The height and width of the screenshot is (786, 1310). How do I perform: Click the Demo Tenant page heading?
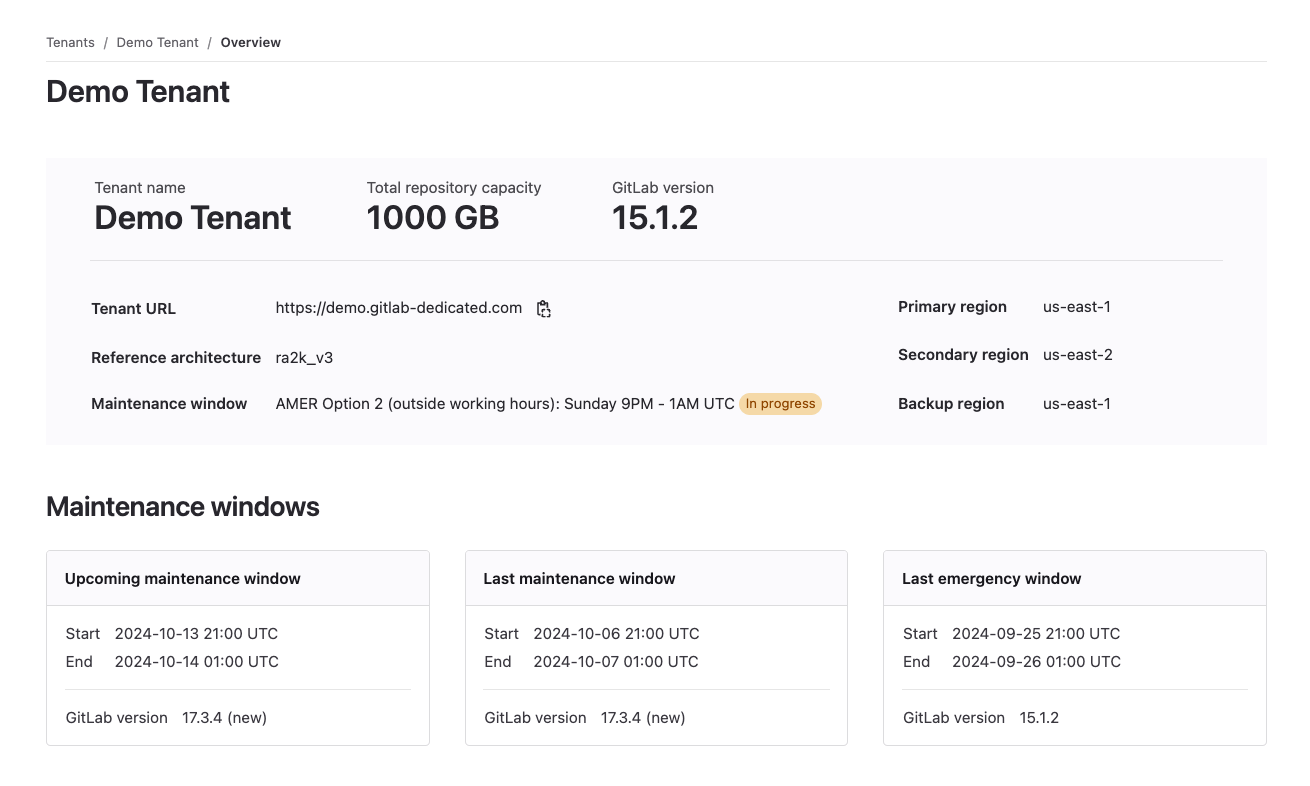tap(137, 91)
